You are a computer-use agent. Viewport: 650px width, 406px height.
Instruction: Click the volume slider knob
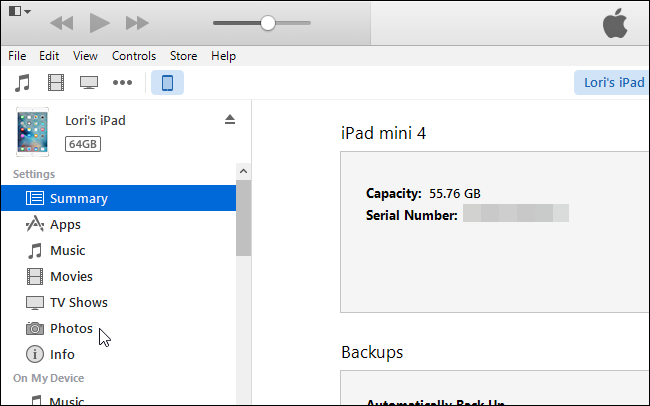click(x=267, y=22)
